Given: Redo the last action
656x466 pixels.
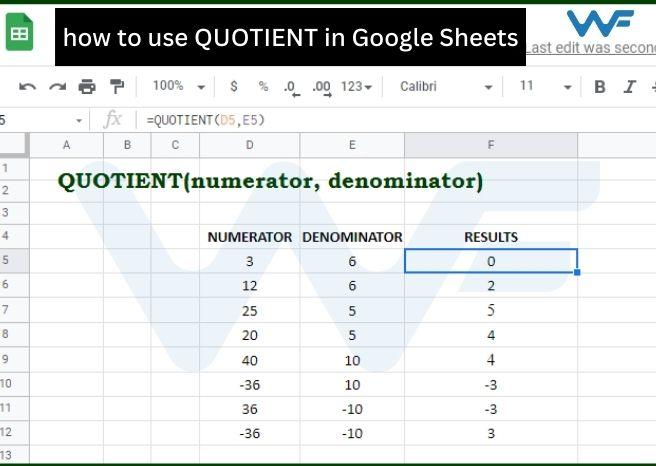Looking at the screenshot, I should 58,87.
